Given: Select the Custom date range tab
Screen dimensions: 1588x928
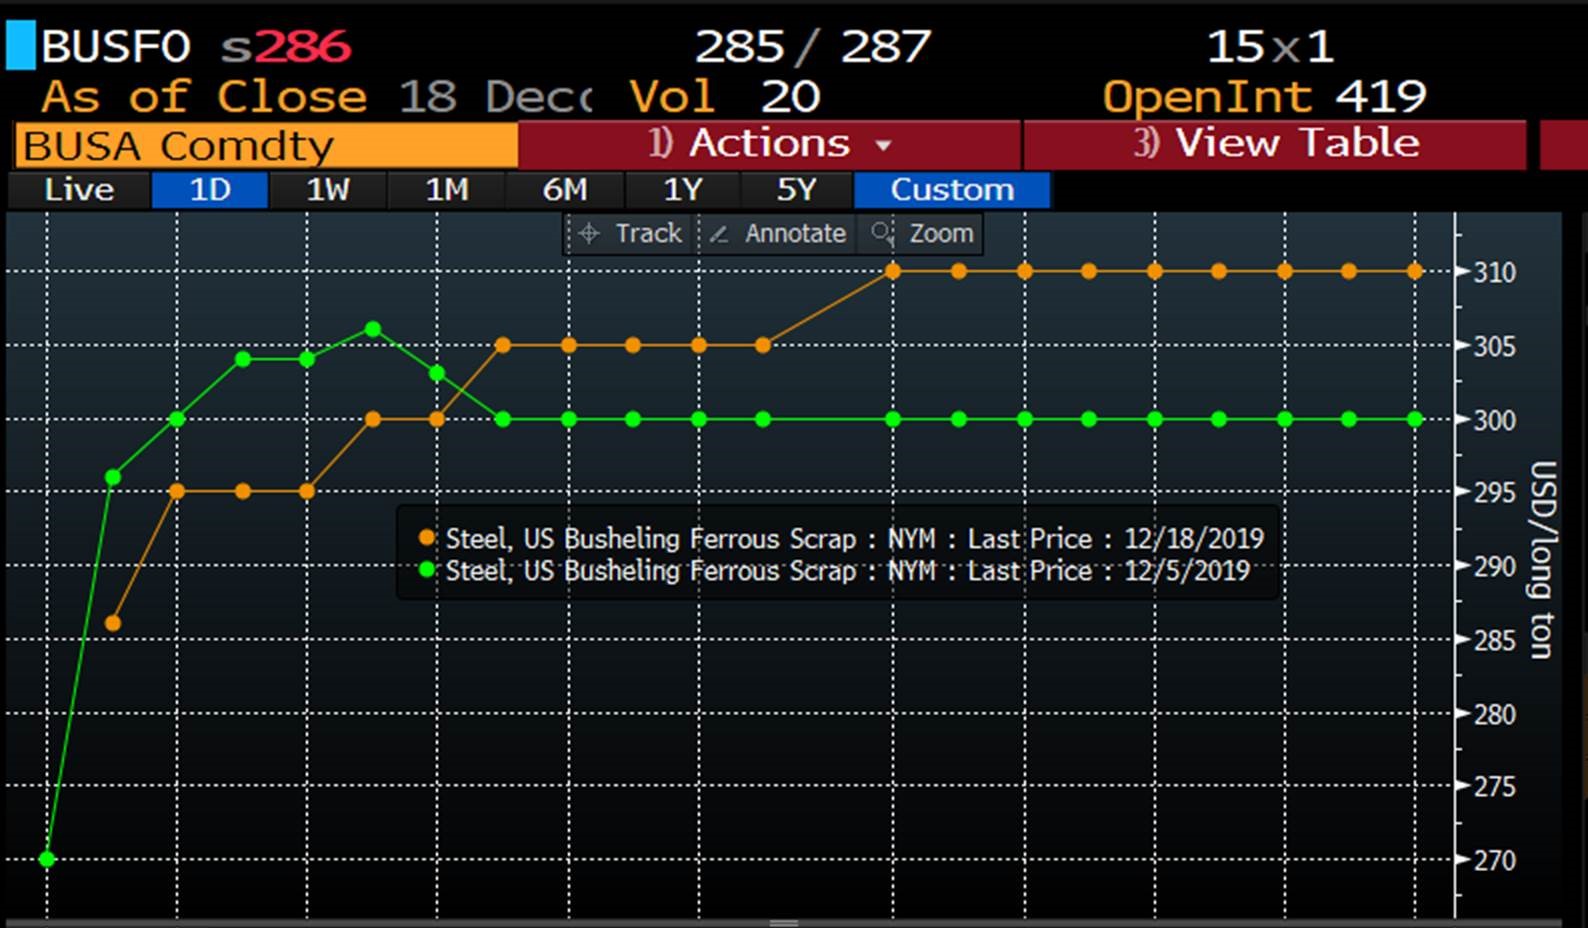Looking at the screenshot, I should (x=951, y=190).
